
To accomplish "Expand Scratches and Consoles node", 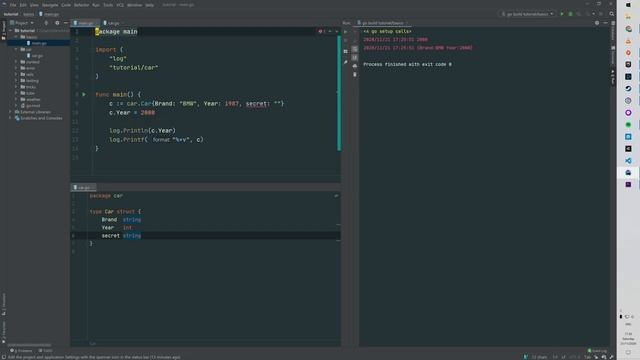I will pos(11,118).
